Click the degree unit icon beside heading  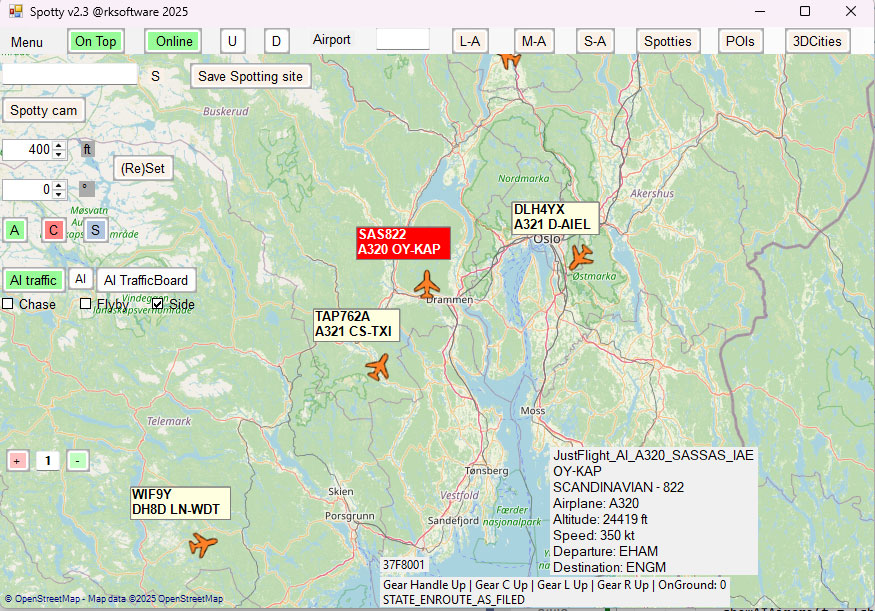pos(86,189)
